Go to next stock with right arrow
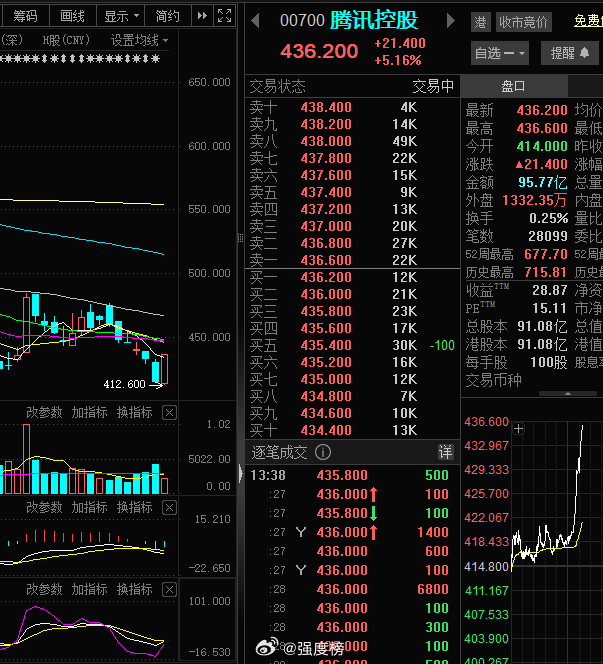 pos(451,20)
